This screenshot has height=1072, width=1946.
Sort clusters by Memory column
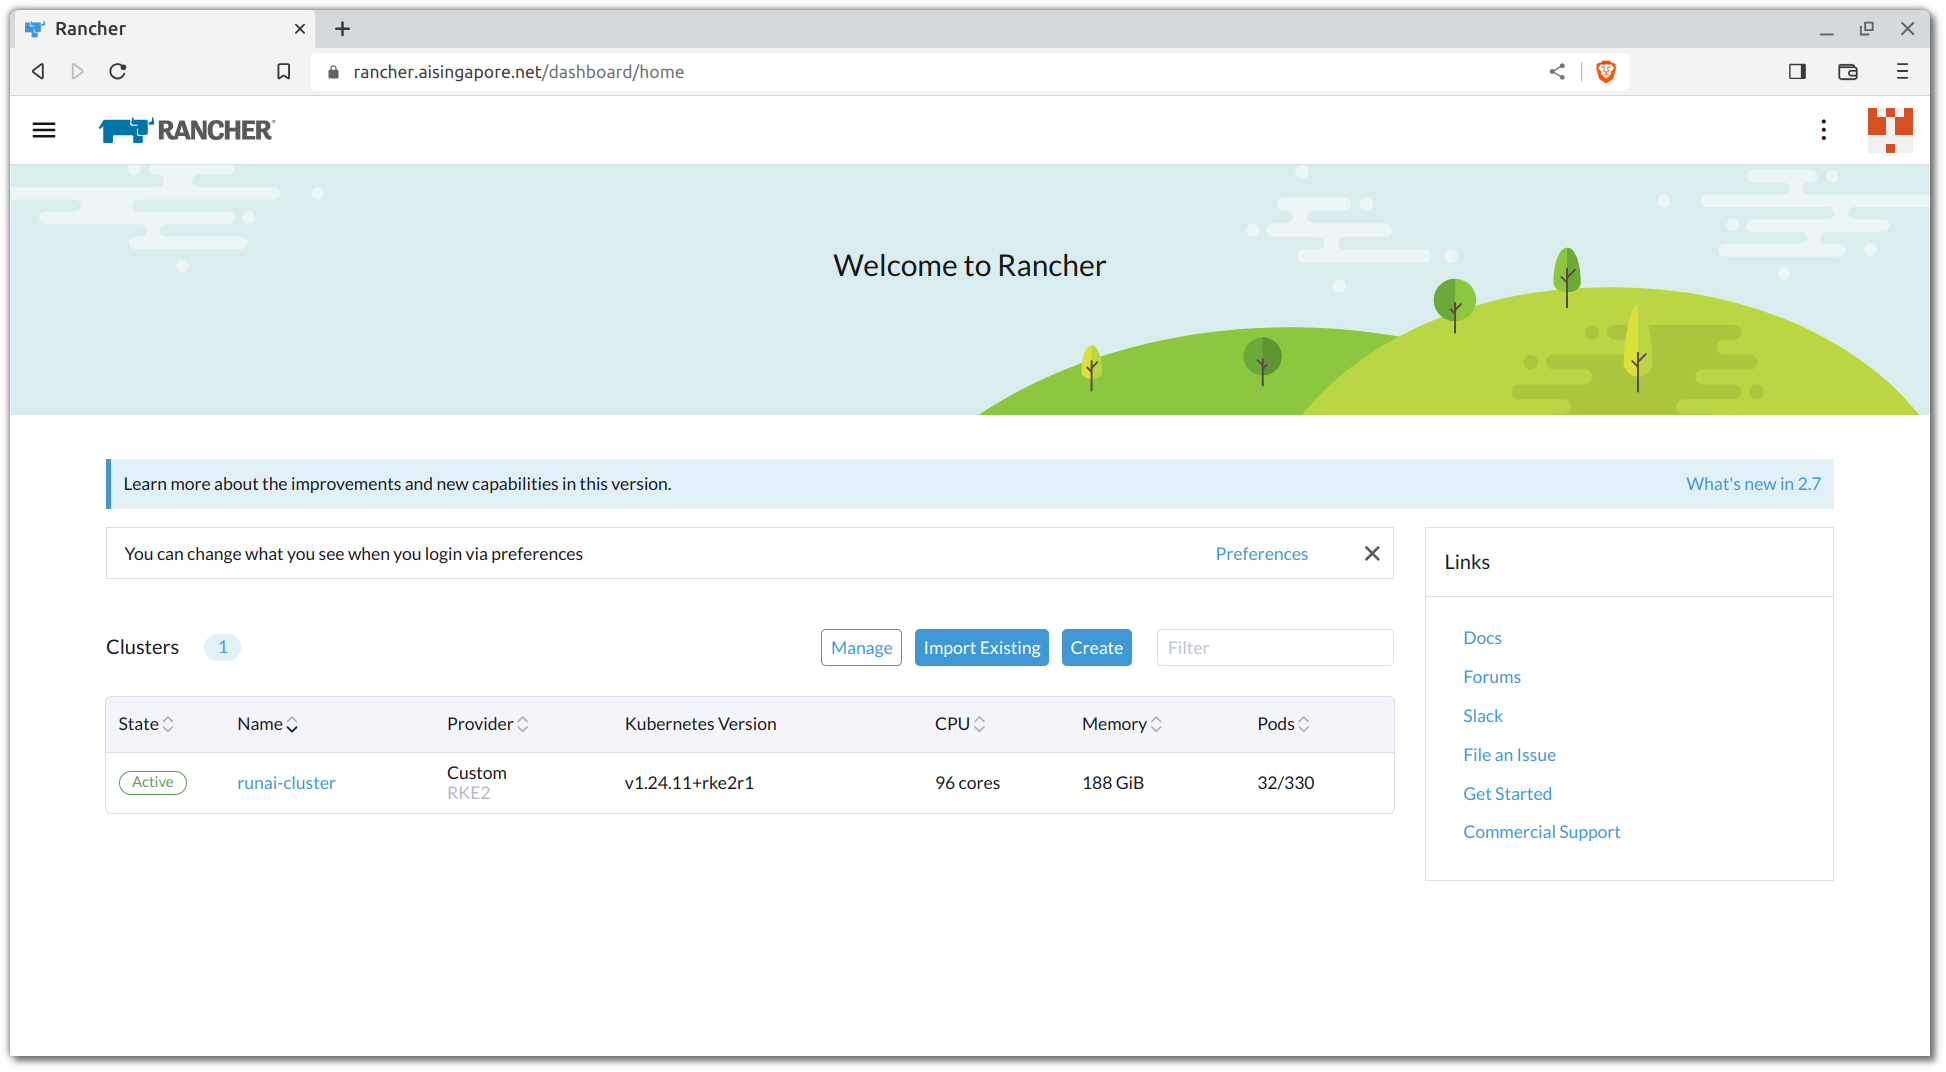1122,724
